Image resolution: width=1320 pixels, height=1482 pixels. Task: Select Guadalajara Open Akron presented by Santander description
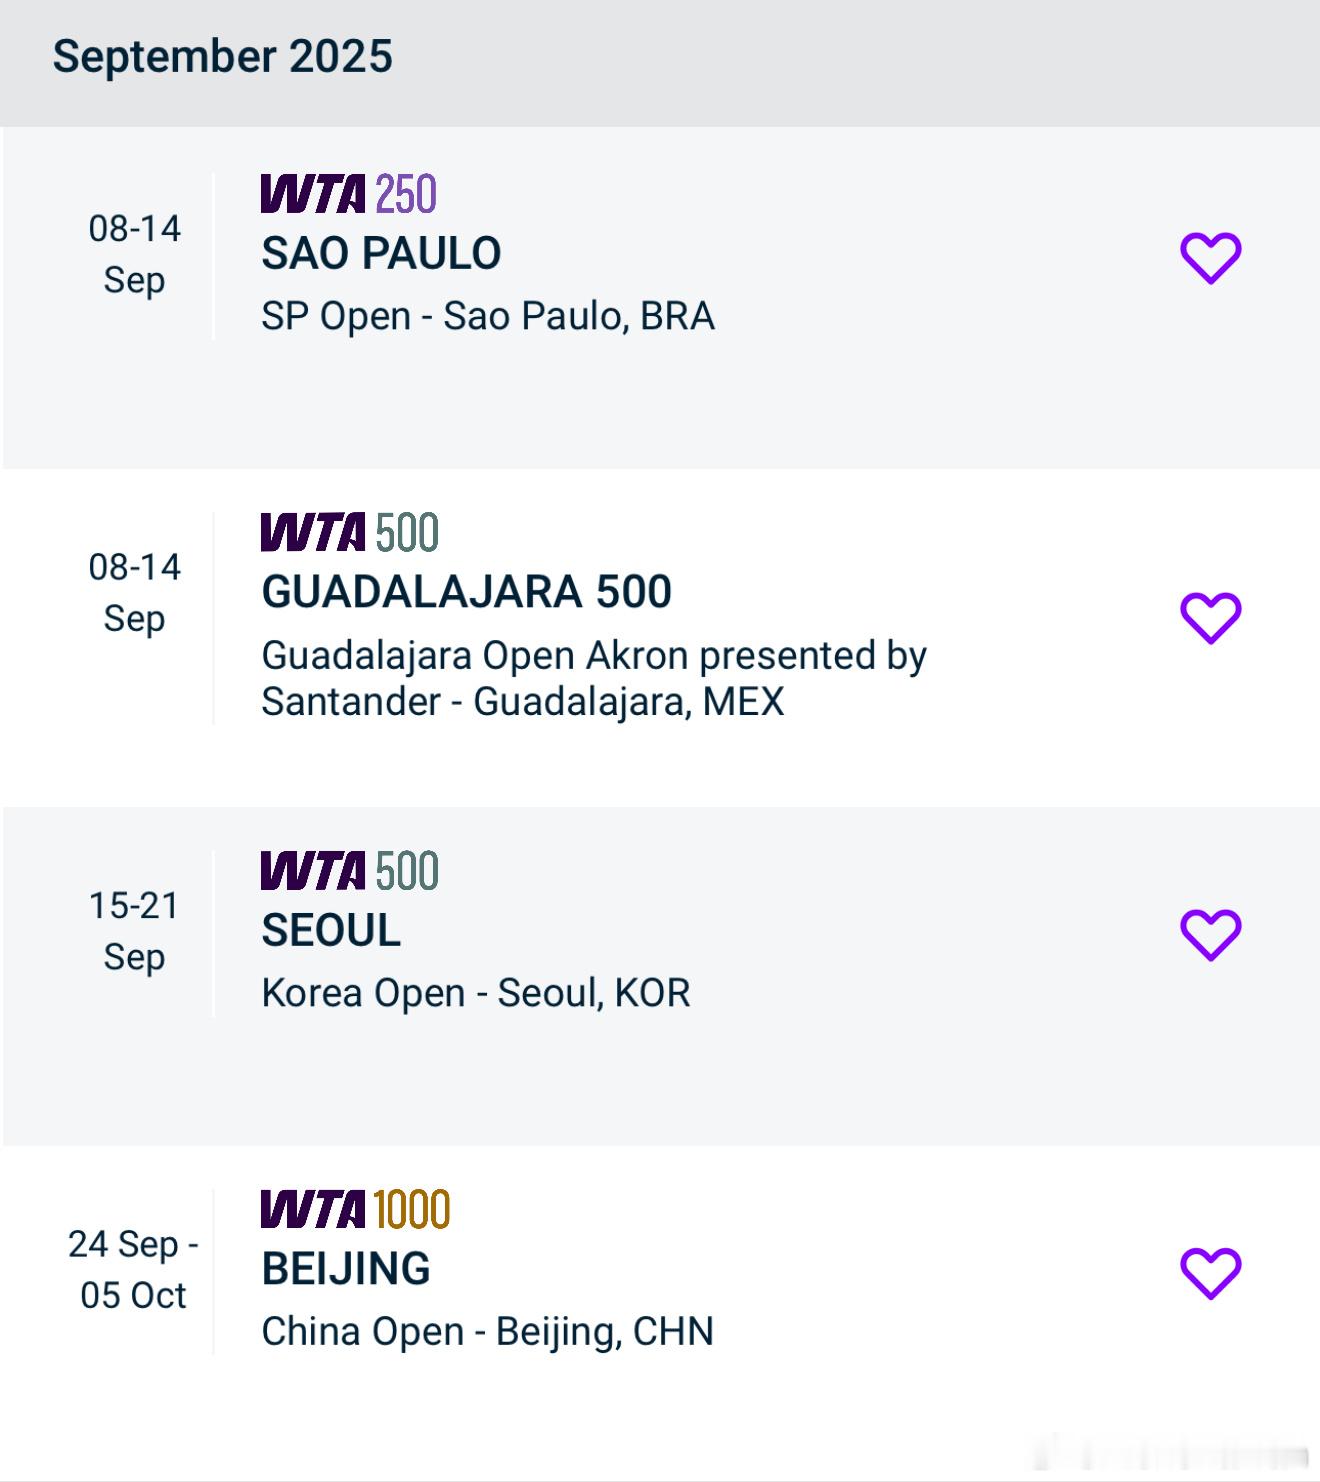pos(594,679)
